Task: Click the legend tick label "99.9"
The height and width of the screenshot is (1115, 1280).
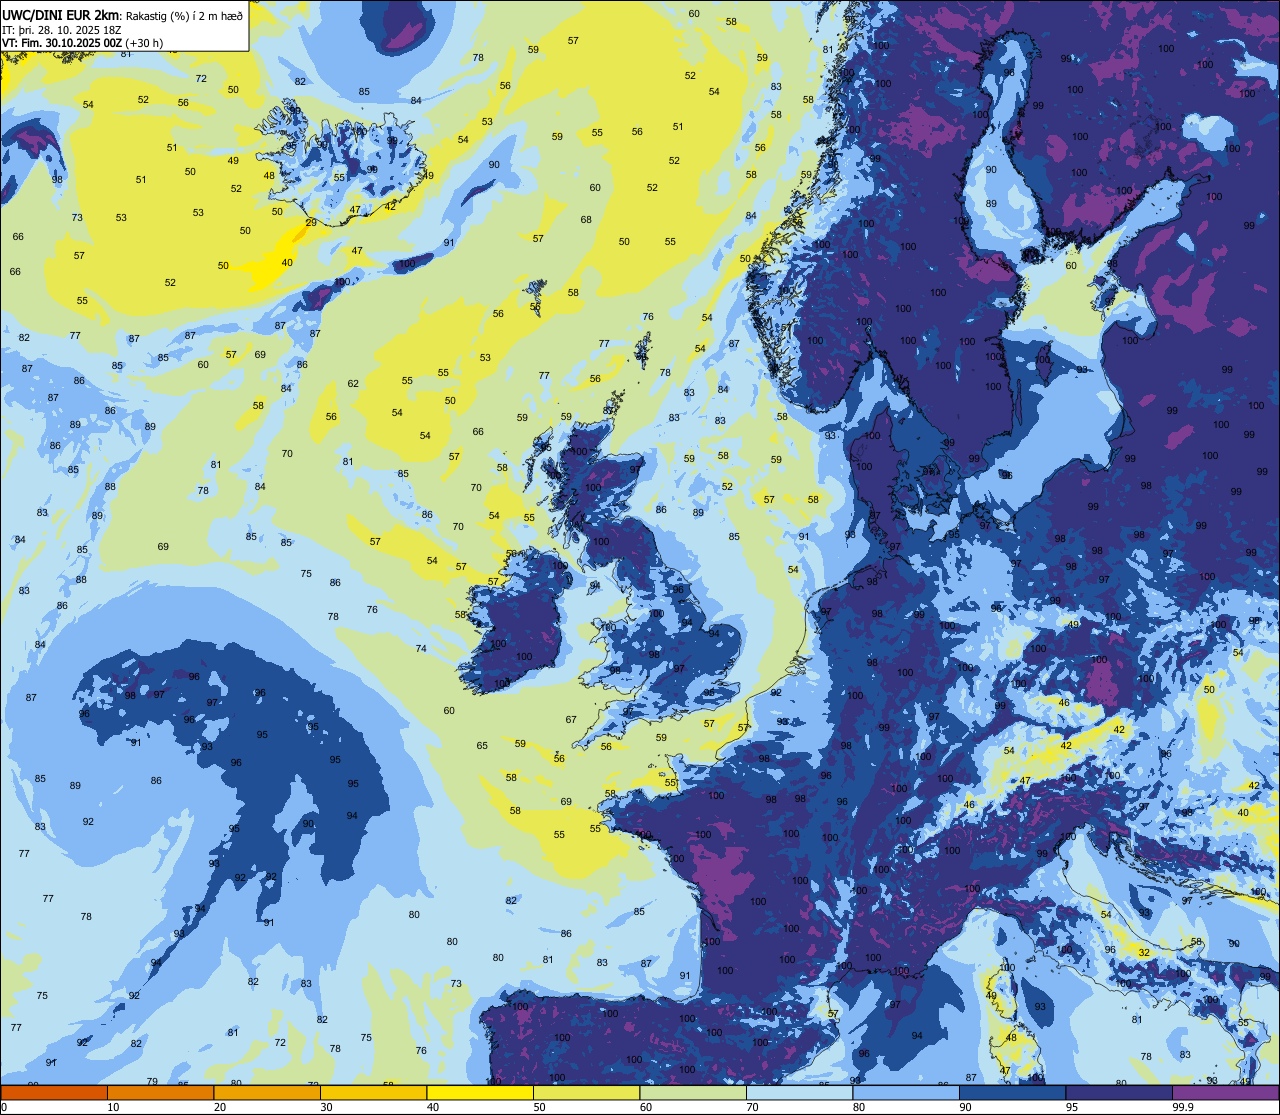Action: tap(1184, 1107)
